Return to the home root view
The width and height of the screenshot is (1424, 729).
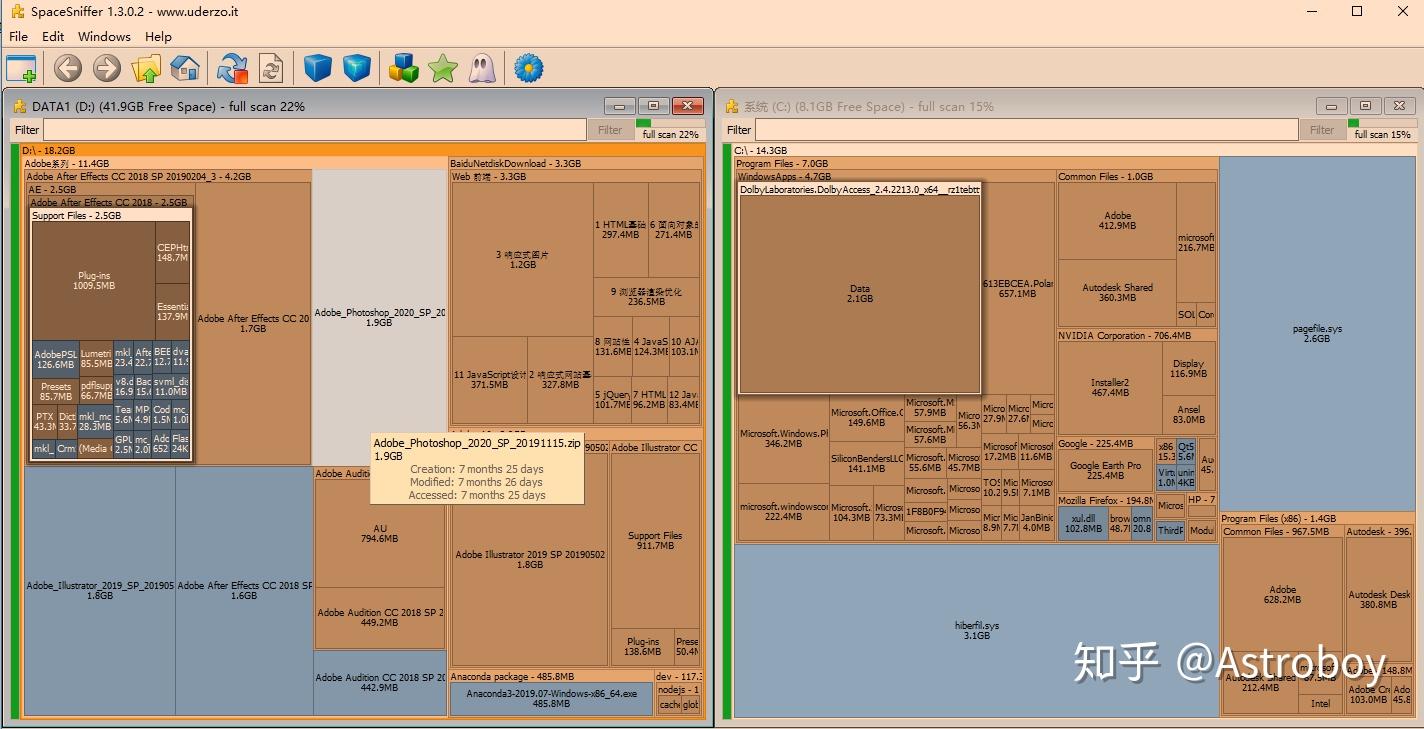coord(185,68)
